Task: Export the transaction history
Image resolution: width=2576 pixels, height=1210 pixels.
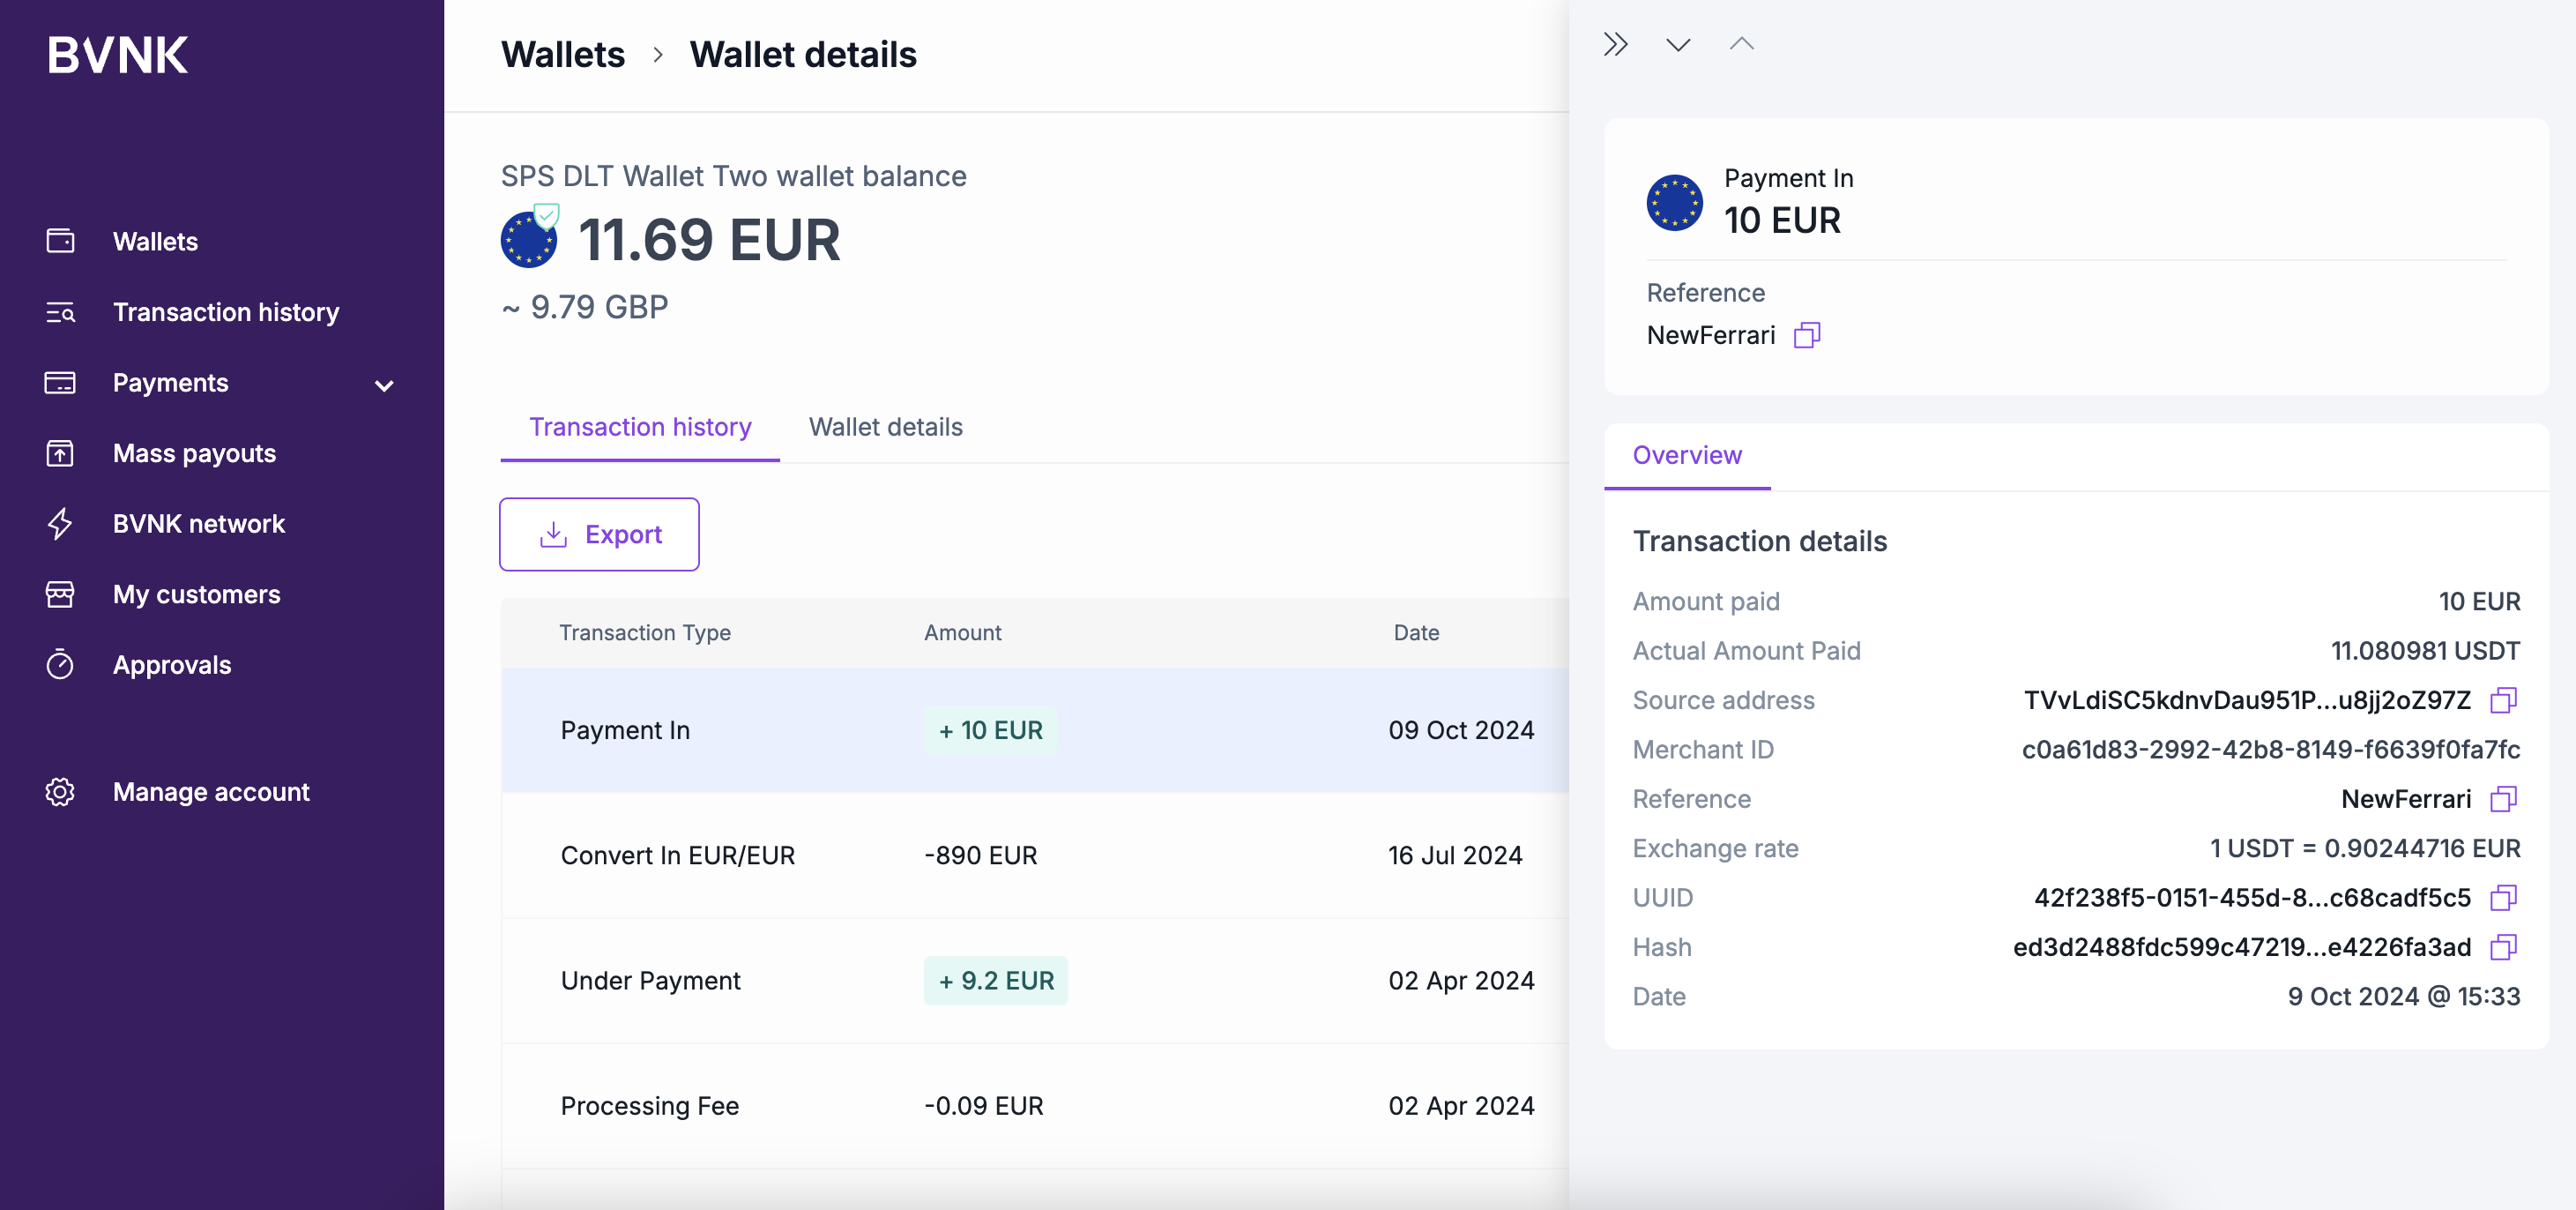Action: 599,535
